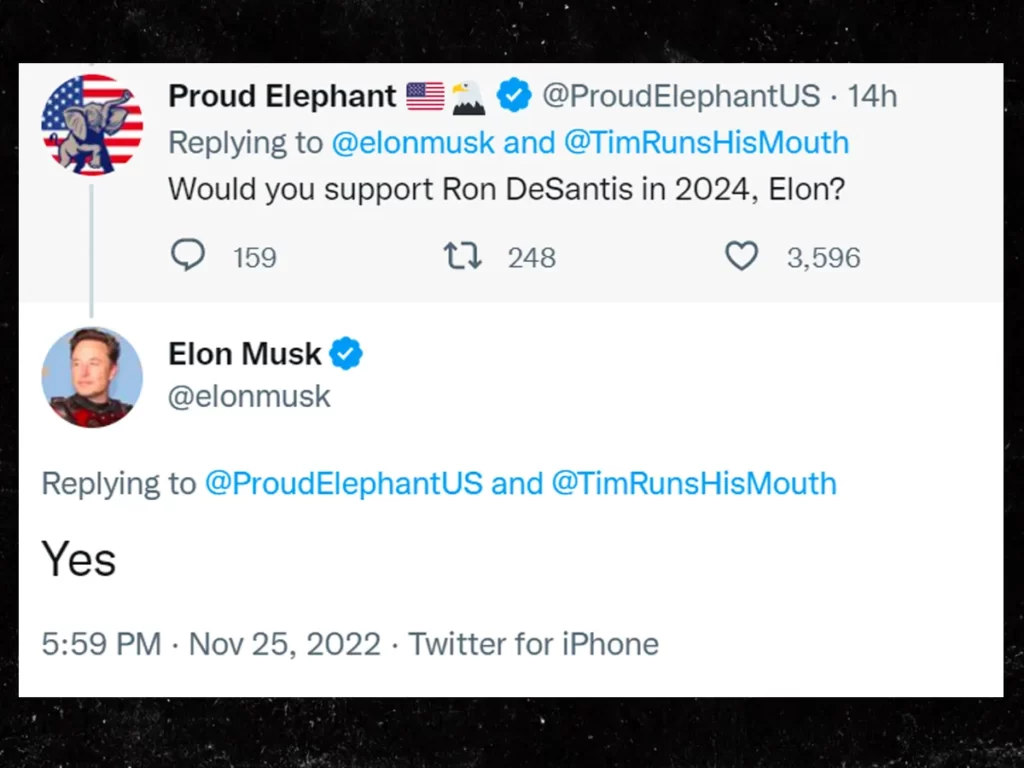Viewport: 1024px width, 768px height.
Task: Click the @ProudElephantUS handle beside 14h
Action: pyautogui.click(x=680, y=97)
